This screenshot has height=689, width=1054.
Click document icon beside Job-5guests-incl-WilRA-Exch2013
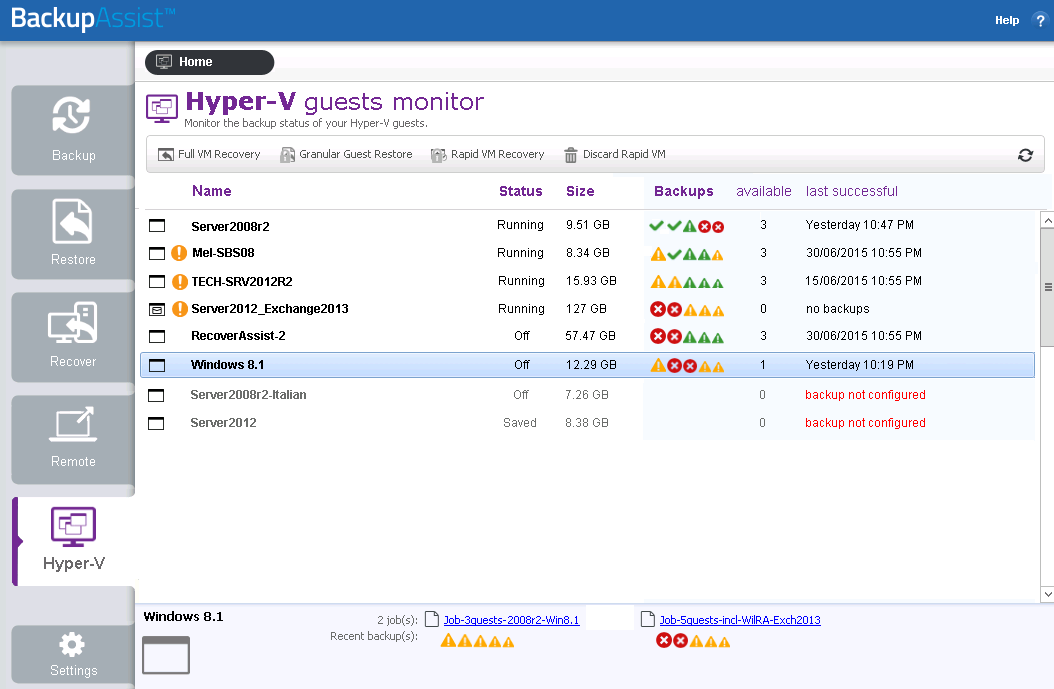click(x=648, y=619)
